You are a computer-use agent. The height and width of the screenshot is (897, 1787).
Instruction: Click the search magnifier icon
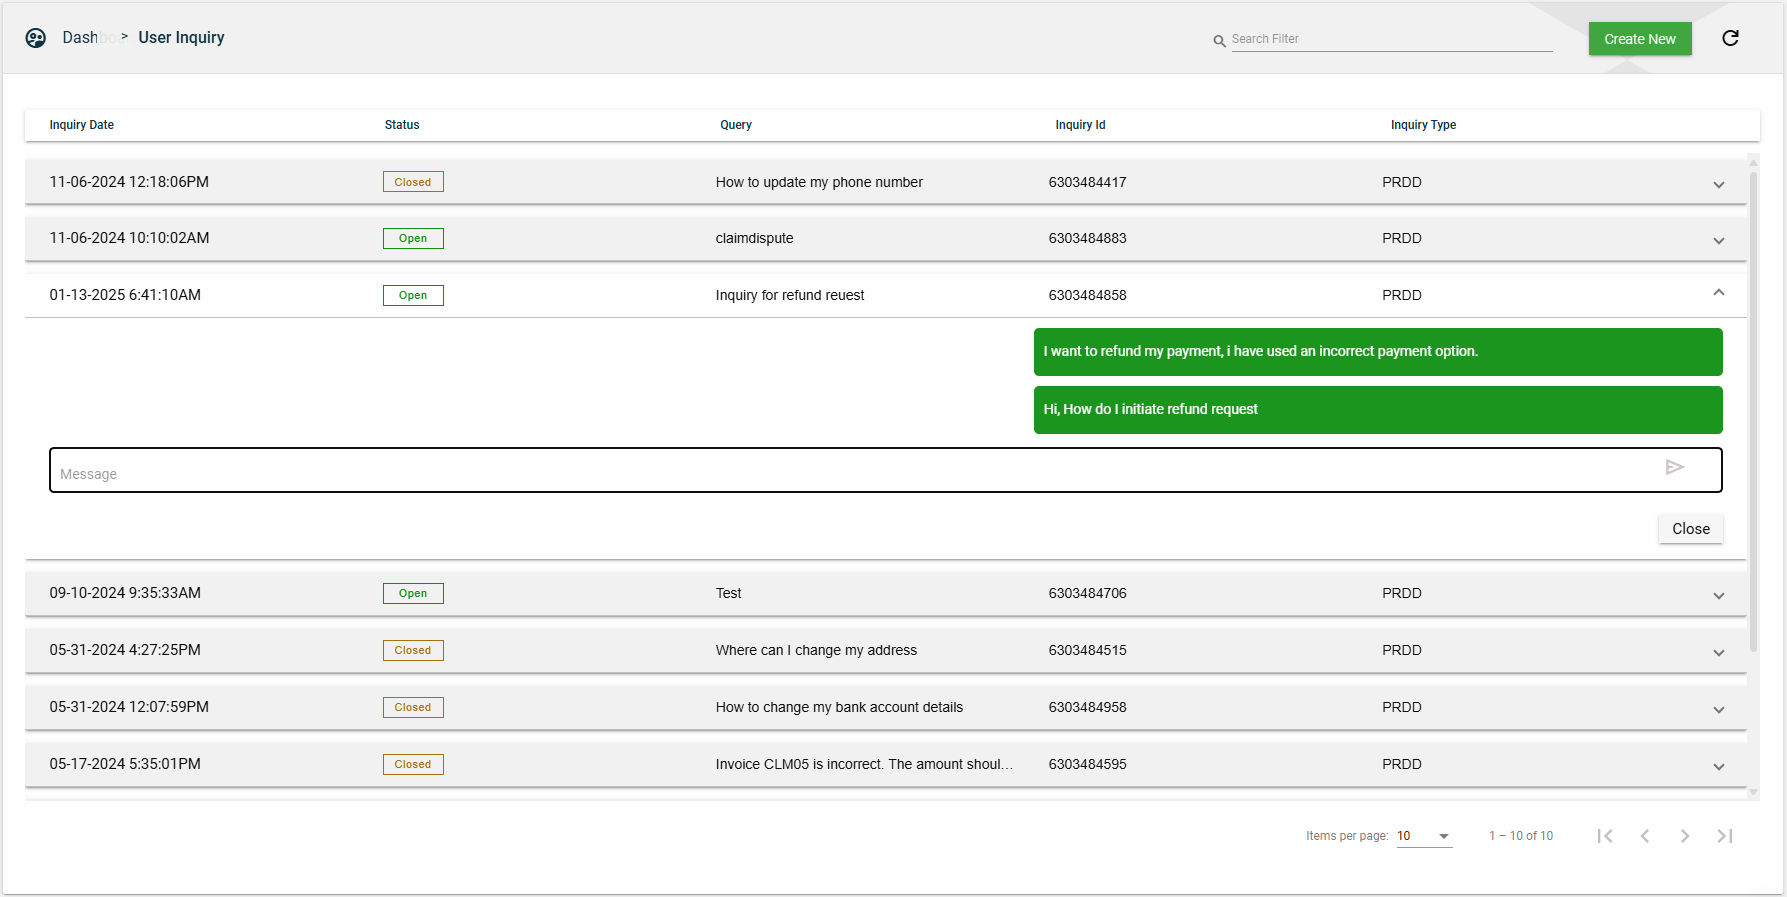click(1219, 41)
